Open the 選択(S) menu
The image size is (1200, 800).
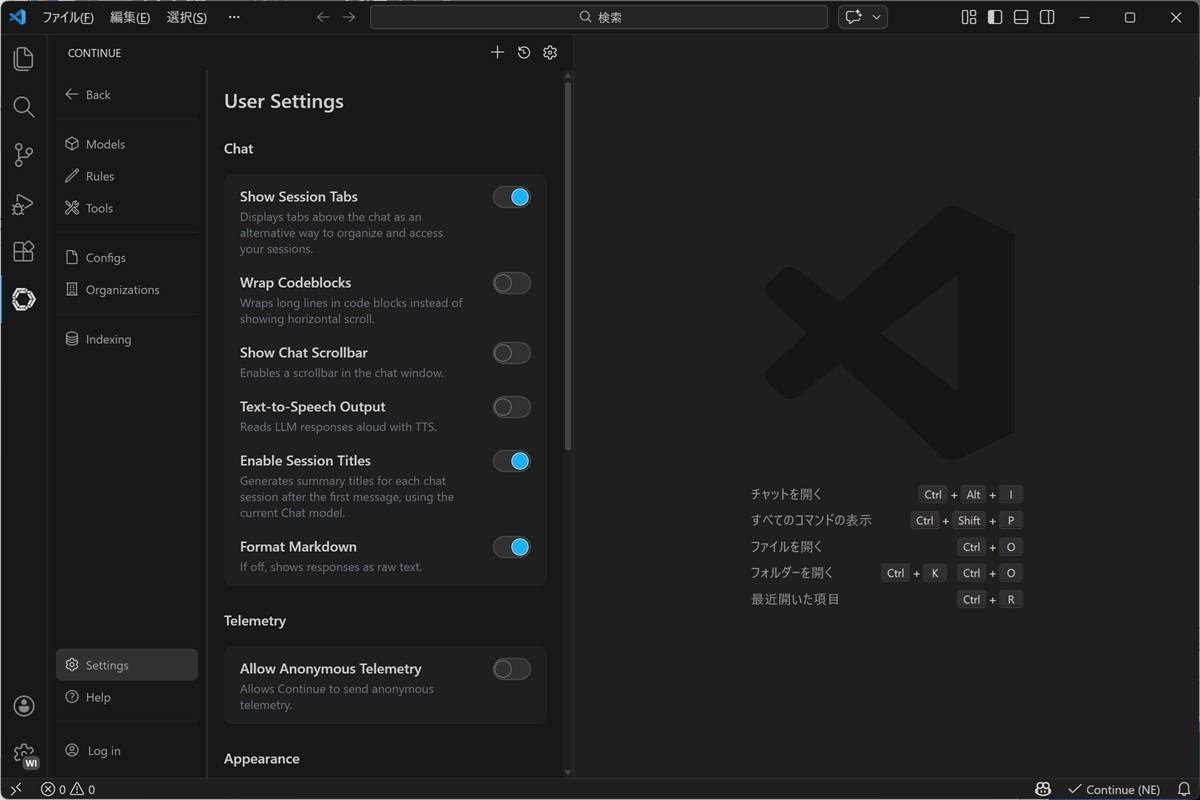(186, 17)
